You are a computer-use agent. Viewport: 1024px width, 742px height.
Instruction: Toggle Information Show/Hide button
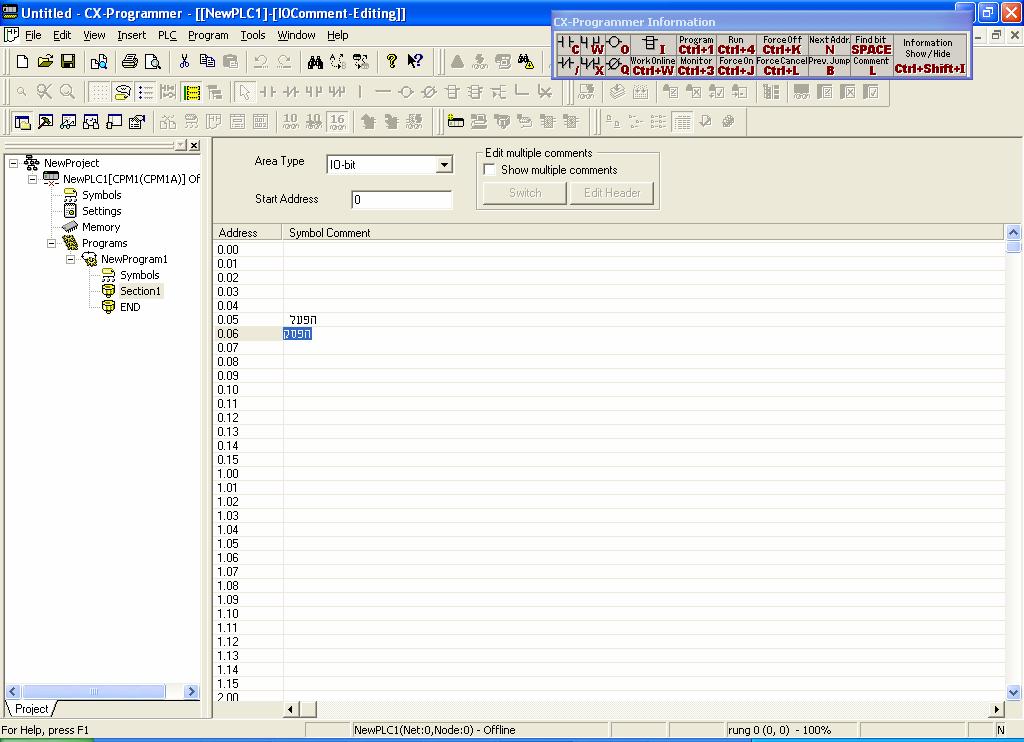tap(929, 55)
